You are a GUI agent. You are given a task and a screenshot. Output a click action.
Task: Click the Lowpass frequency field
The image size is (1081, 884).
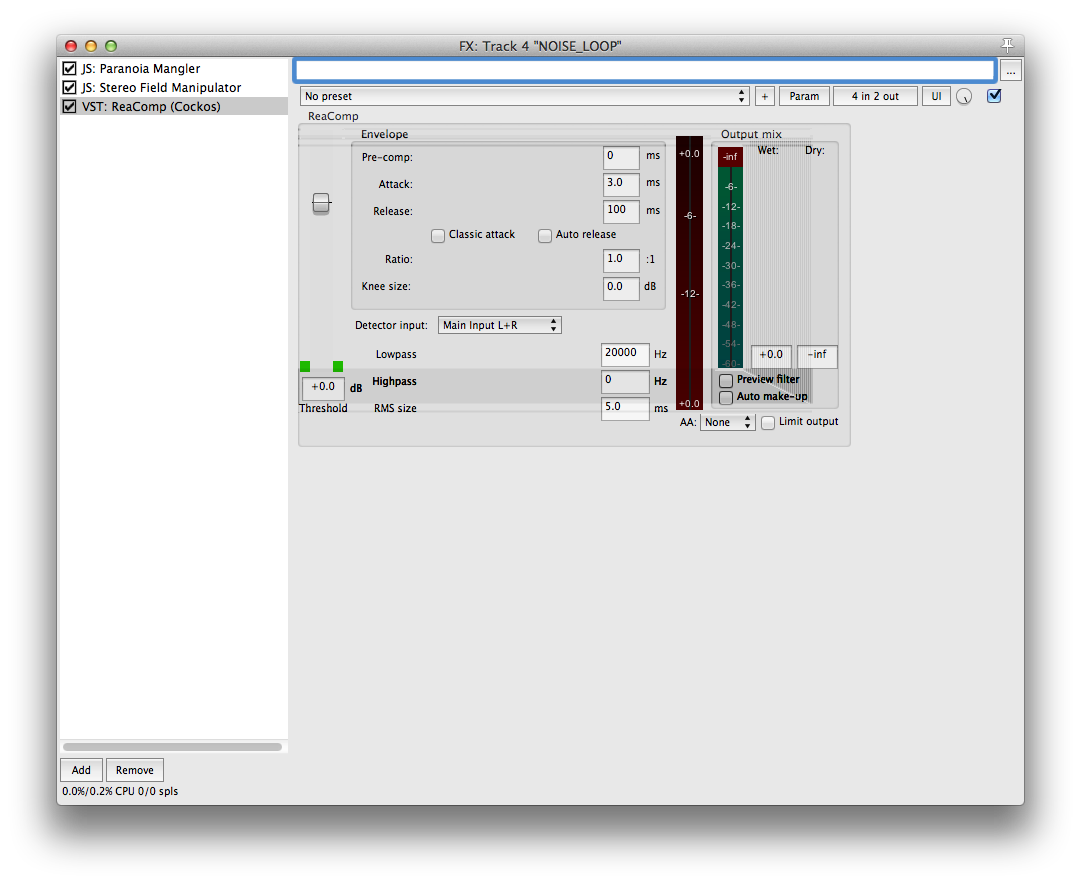[x=625, y=354]
